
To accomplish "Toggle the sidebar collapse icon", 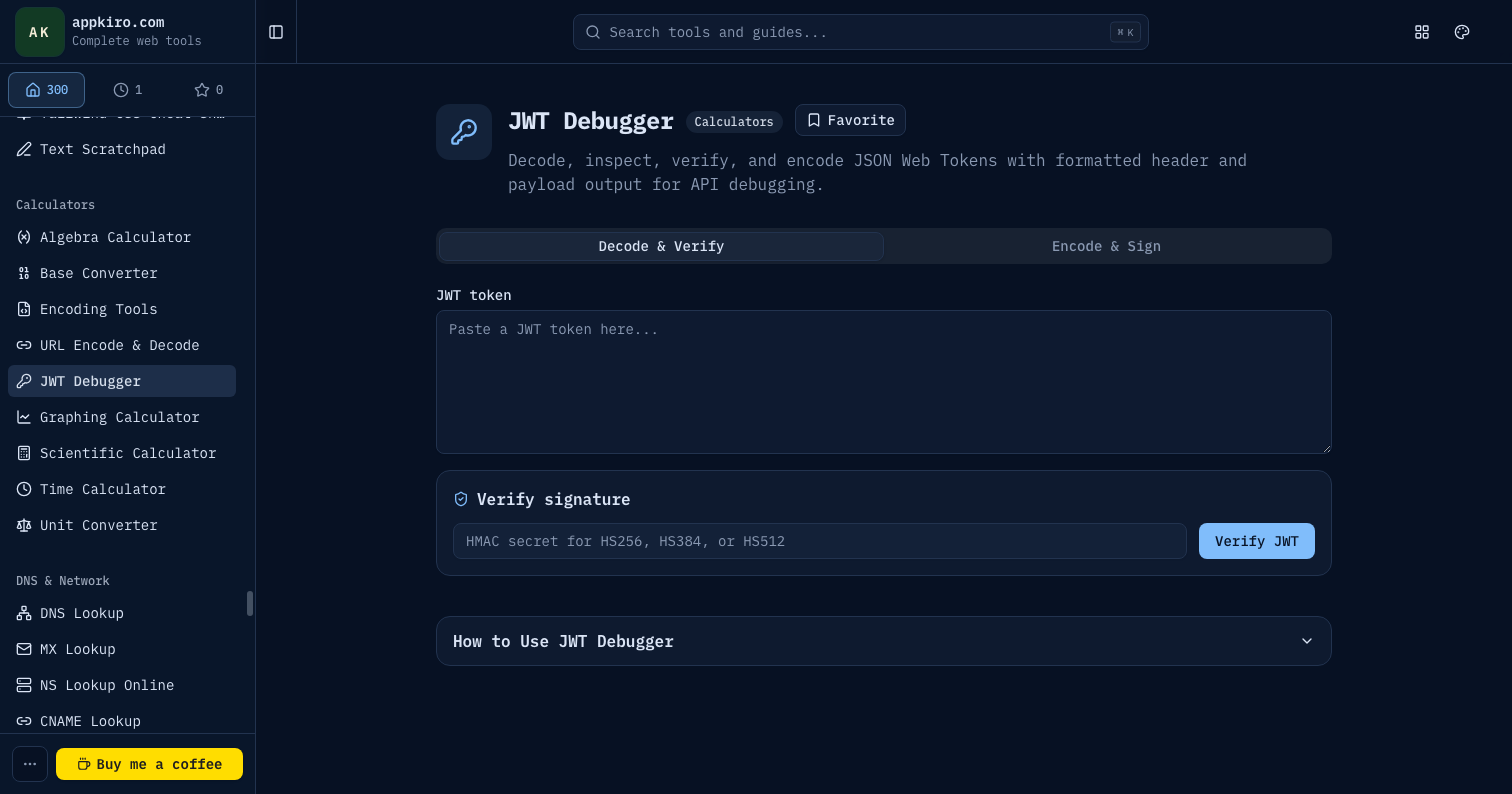I will coord(276,32).
